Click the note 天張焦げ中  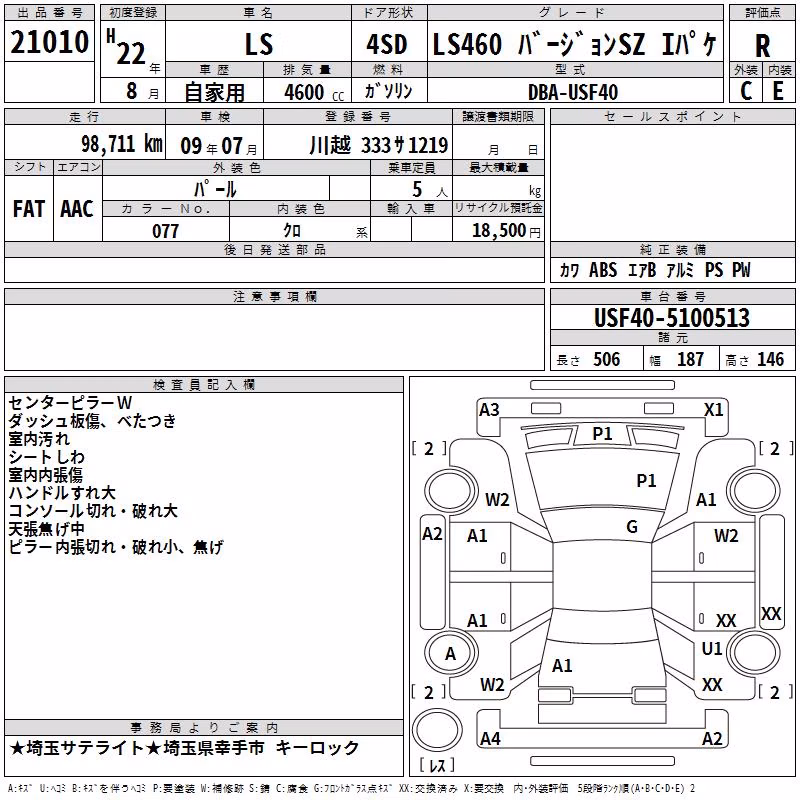(46, 529)
